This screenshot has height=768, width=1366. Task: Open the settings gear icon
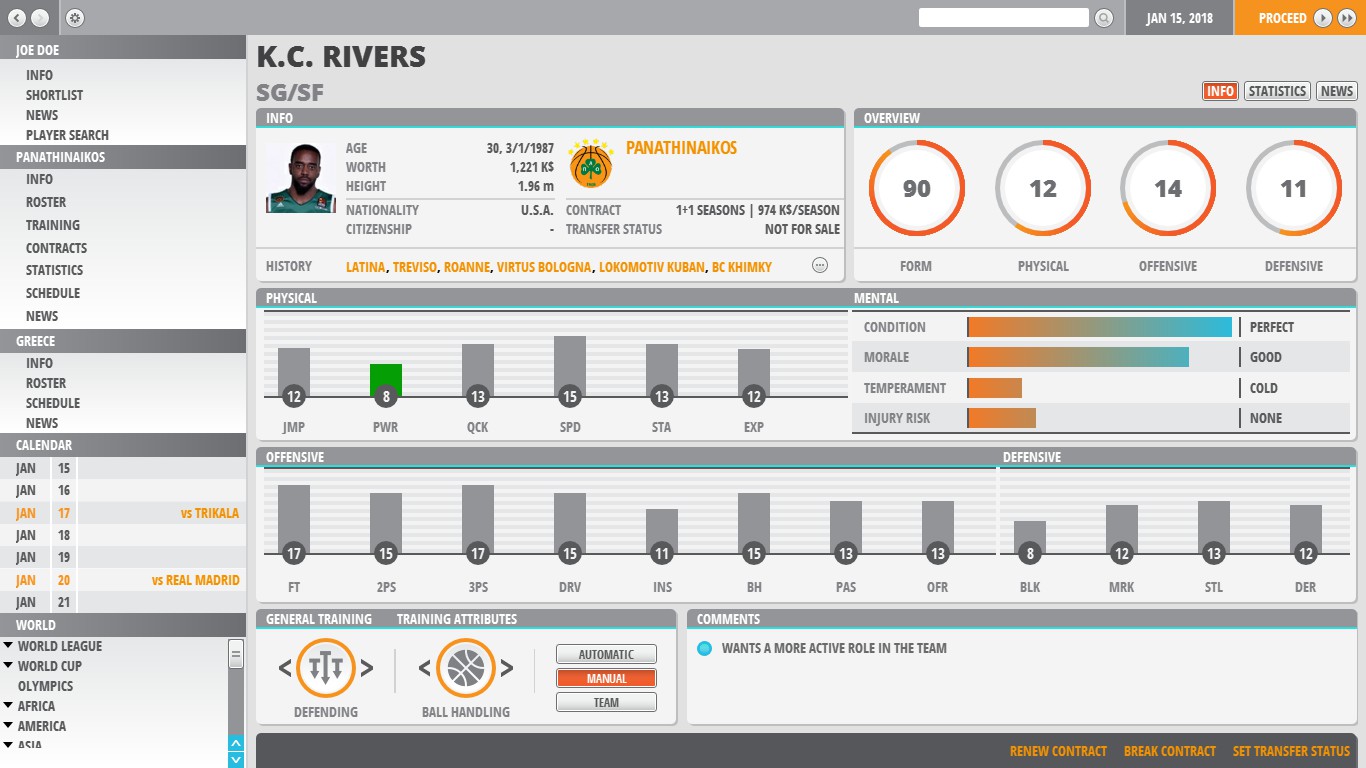pos(75,18)
